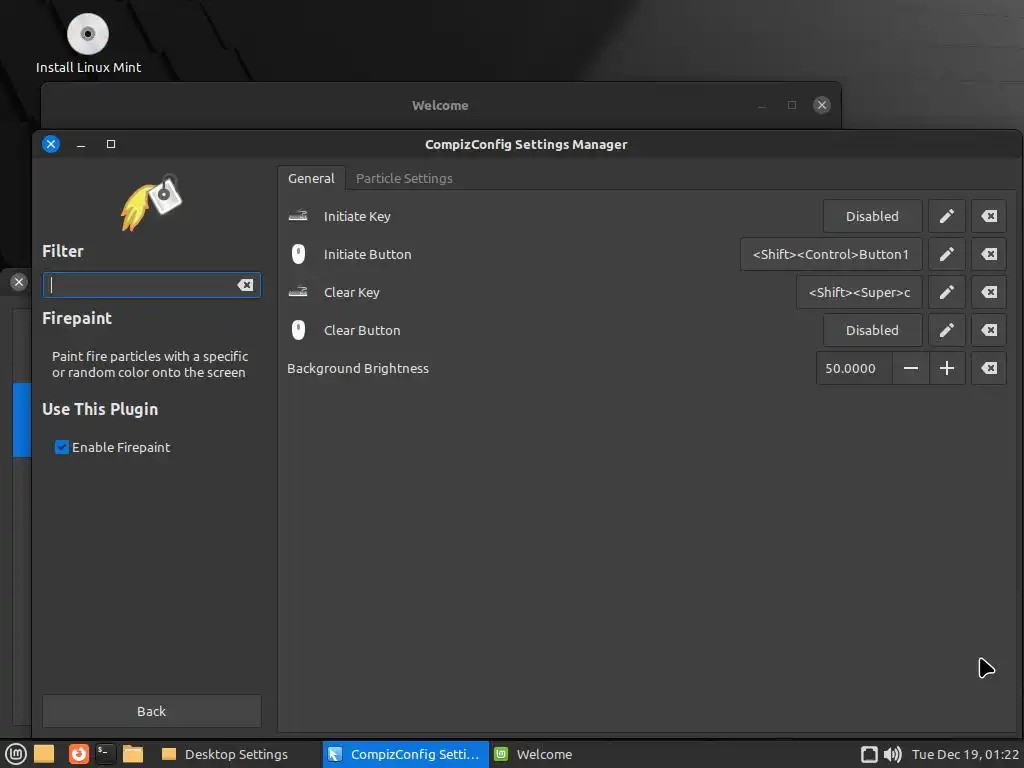
Task: Open the terminal from the taskbar
Action: [x=104, y=754]
